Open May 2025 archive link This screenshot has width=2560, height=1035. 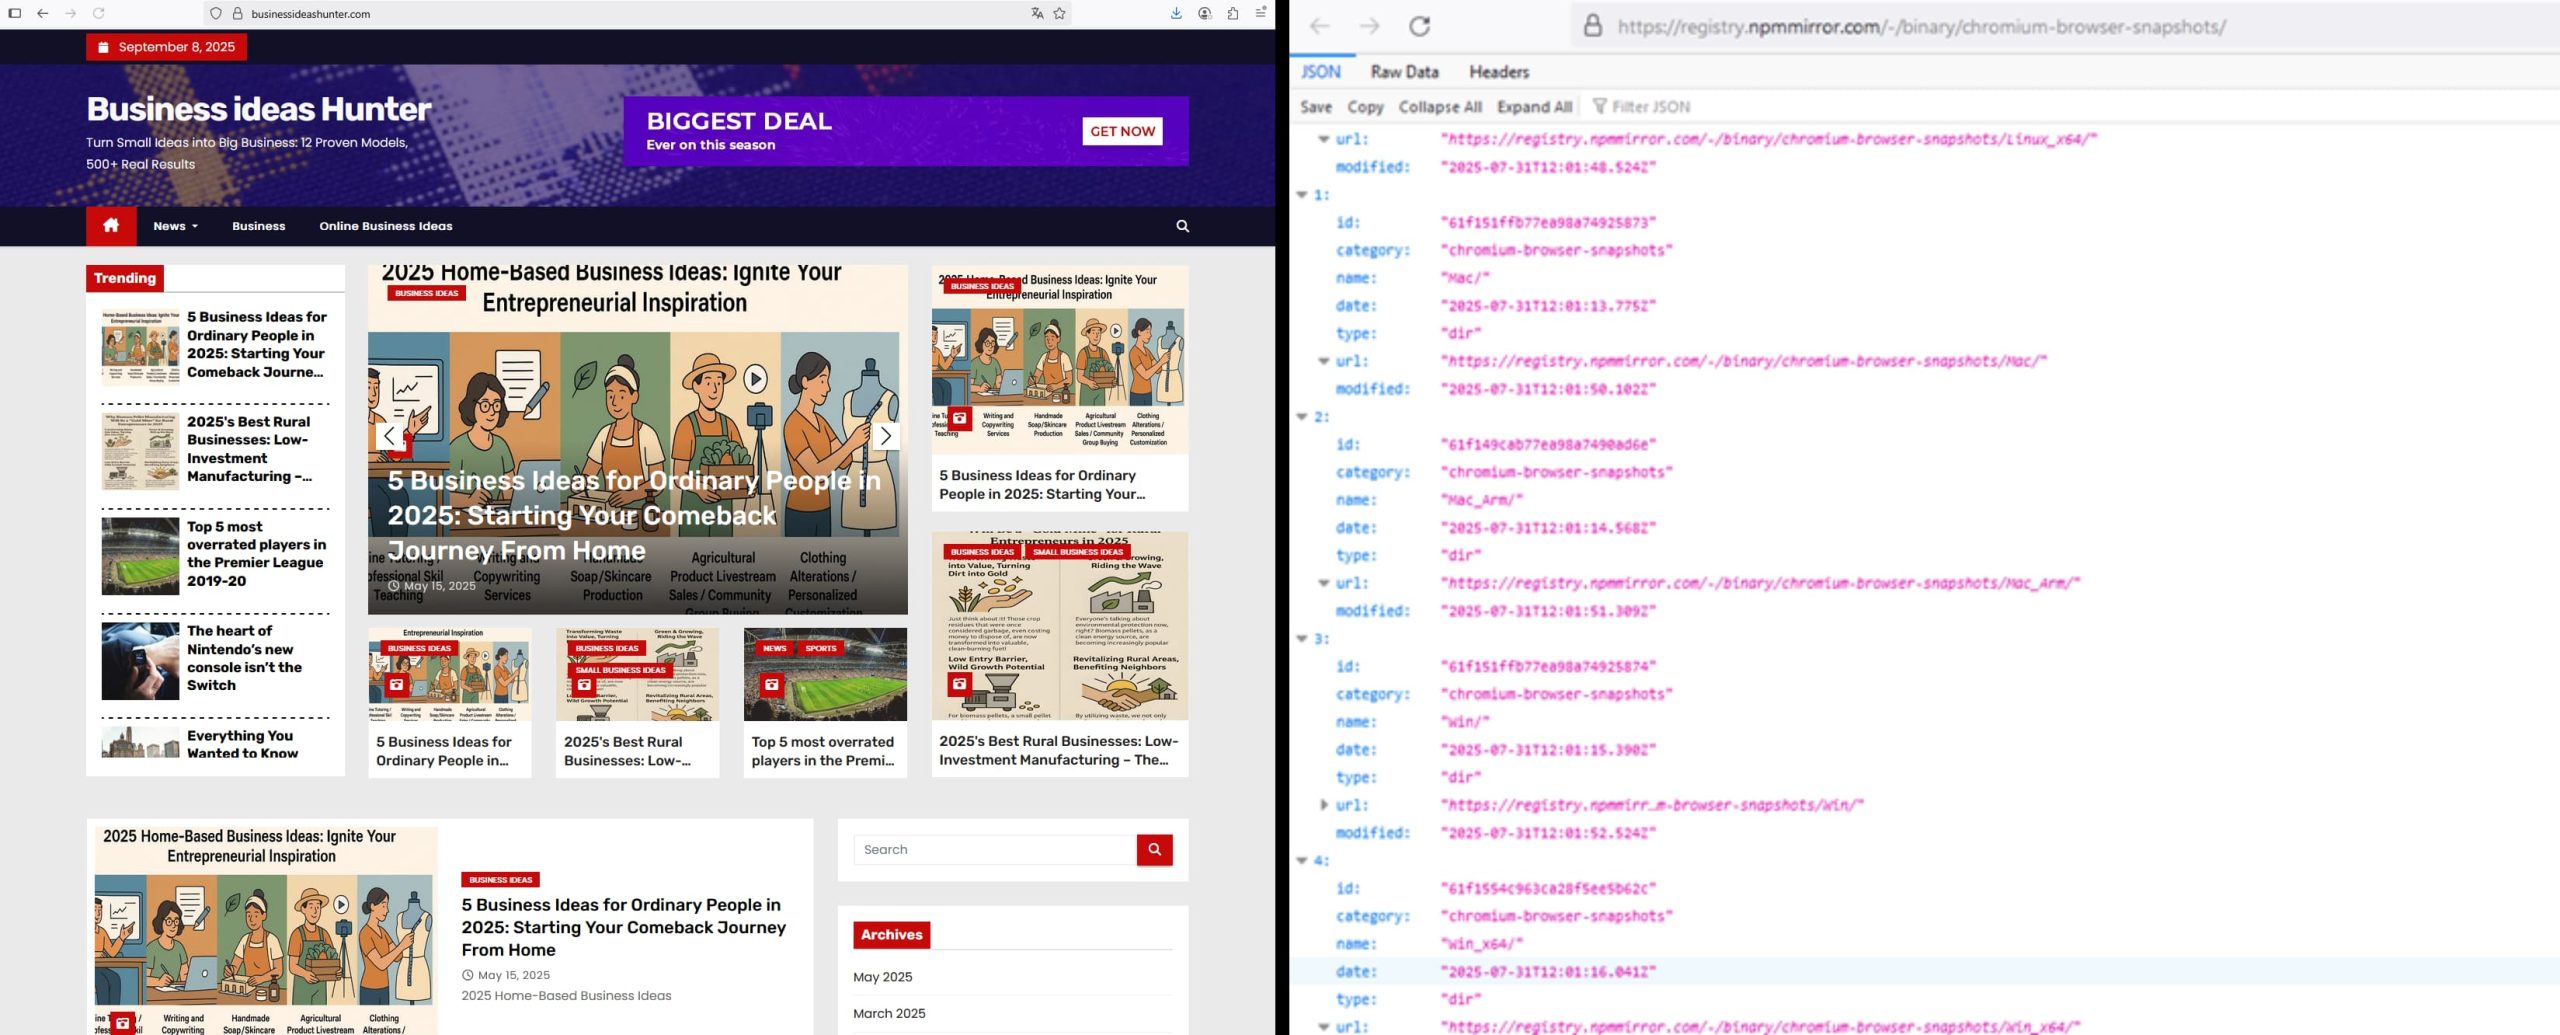click(882, 977)
